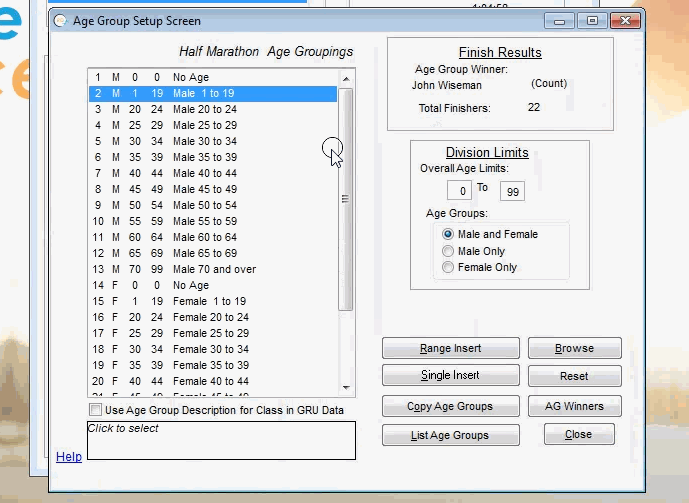Image resolution: width=689 pixels, height=503 pixels.
Task: Maximize the Age Group Setup Screen window
Action: pos(592,21)
